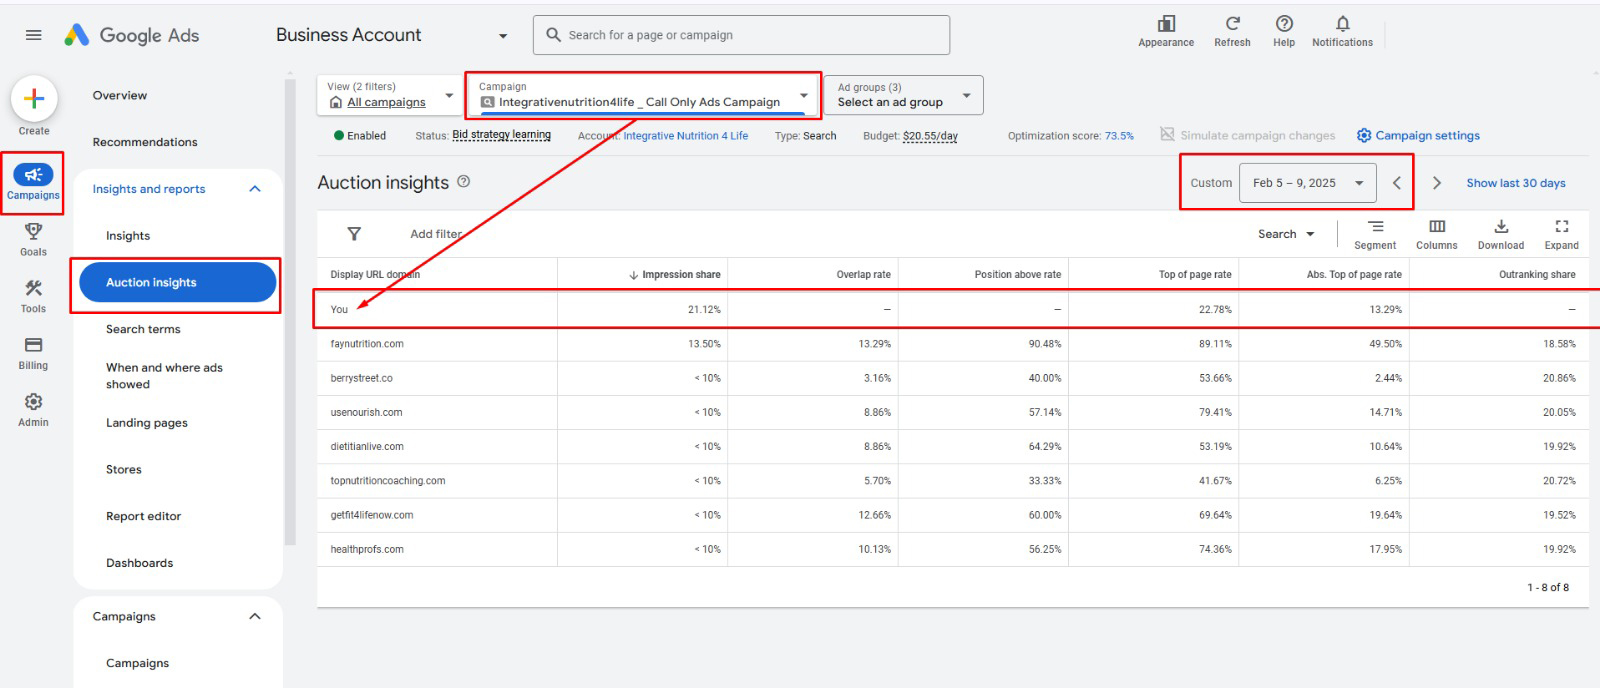Click the Campaign settings gear link

[x=1418, y=136]
